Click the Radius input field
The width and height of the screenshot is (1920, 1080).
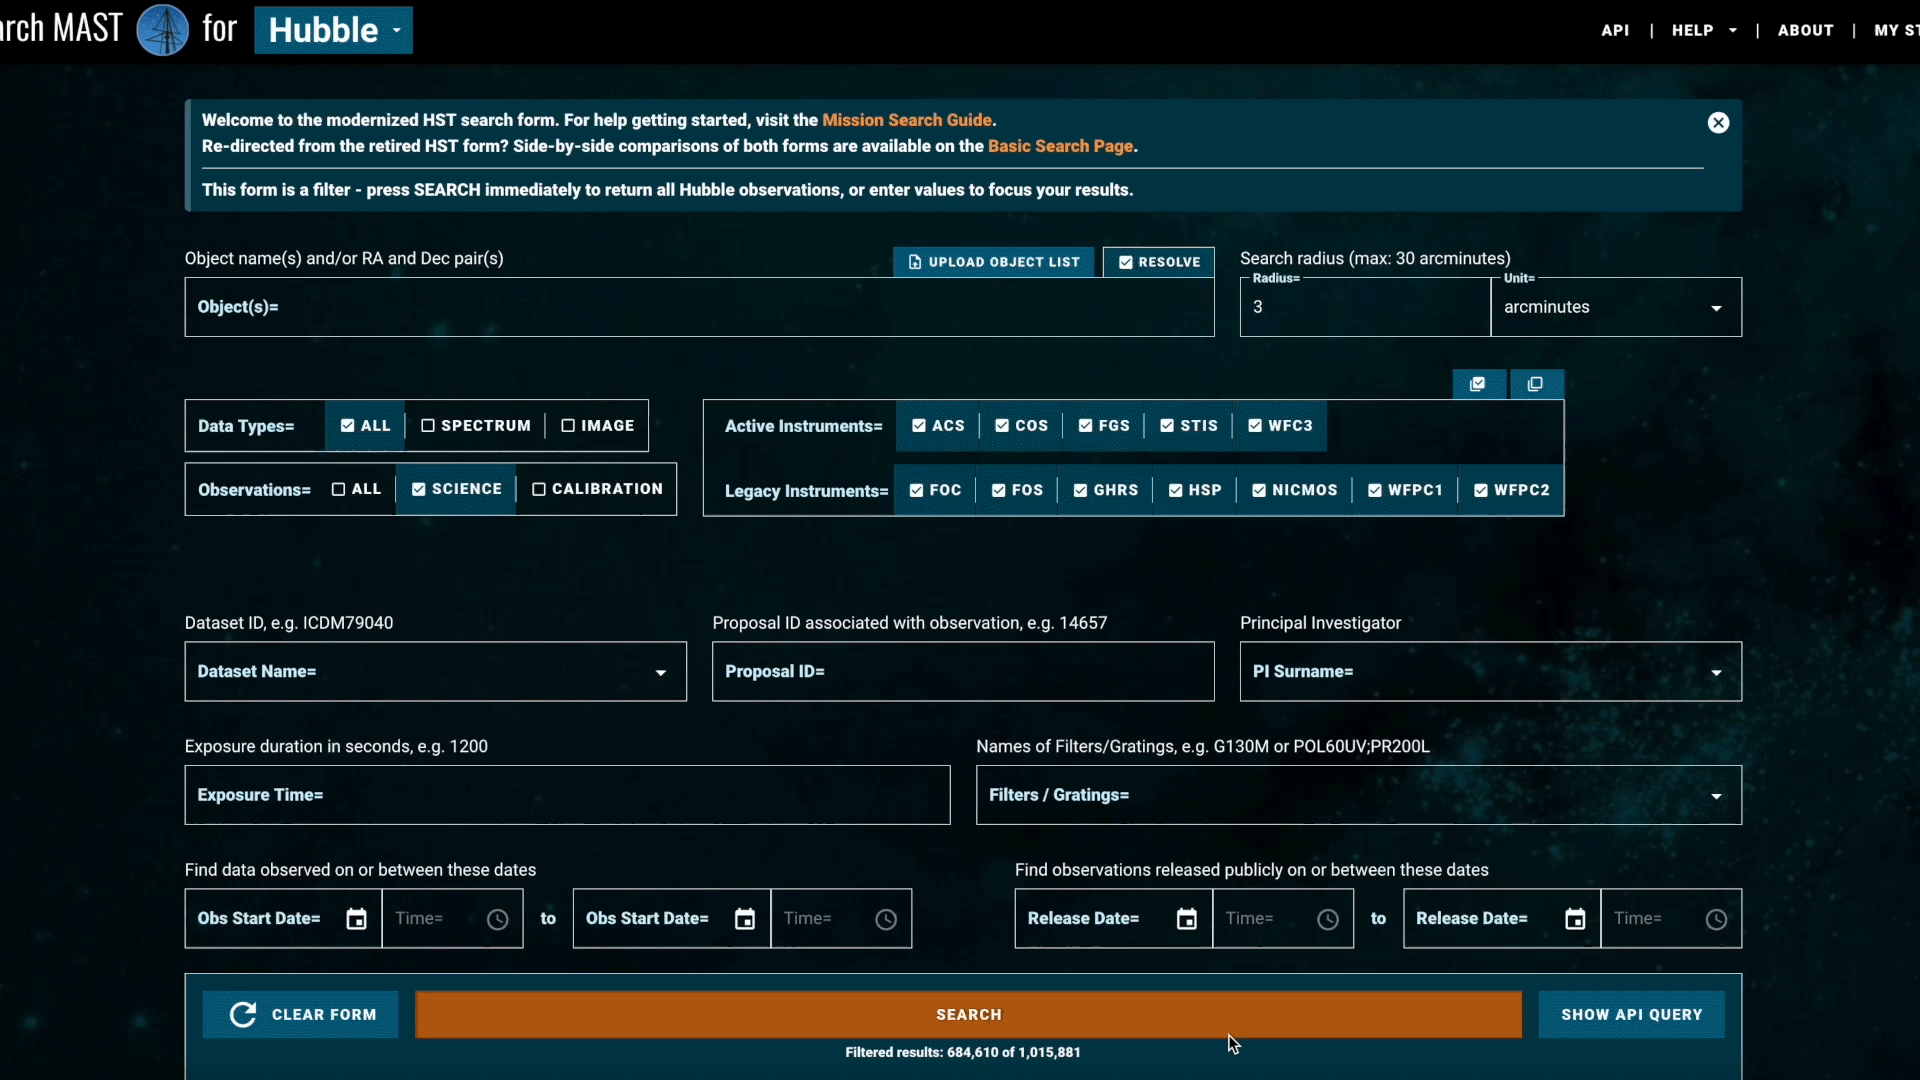pyautogui.click(x=1365, y=307)
